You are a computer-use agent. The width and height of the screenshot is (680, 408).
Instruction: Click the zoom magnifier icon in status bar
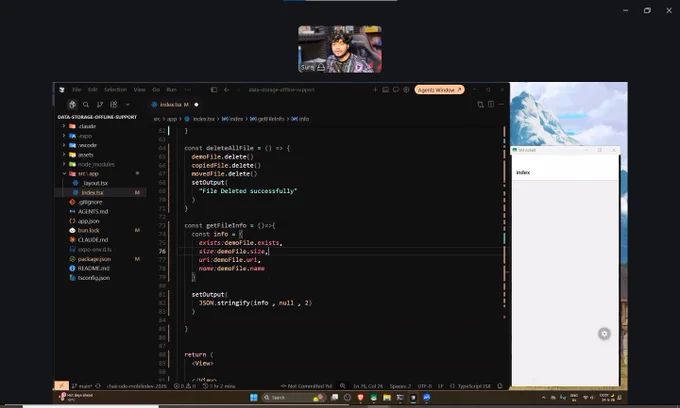point(343,386)
